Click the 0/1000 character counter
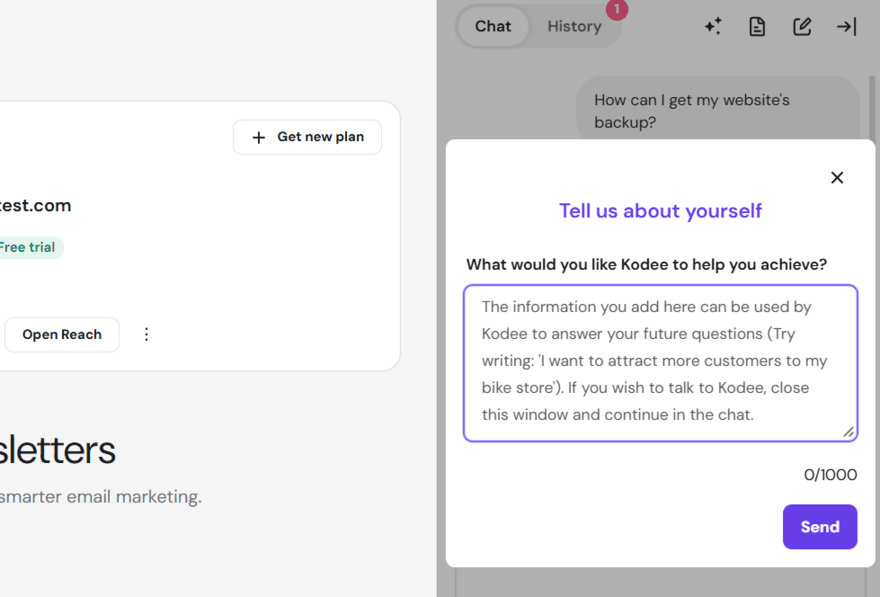 click(x=830, y=475)
